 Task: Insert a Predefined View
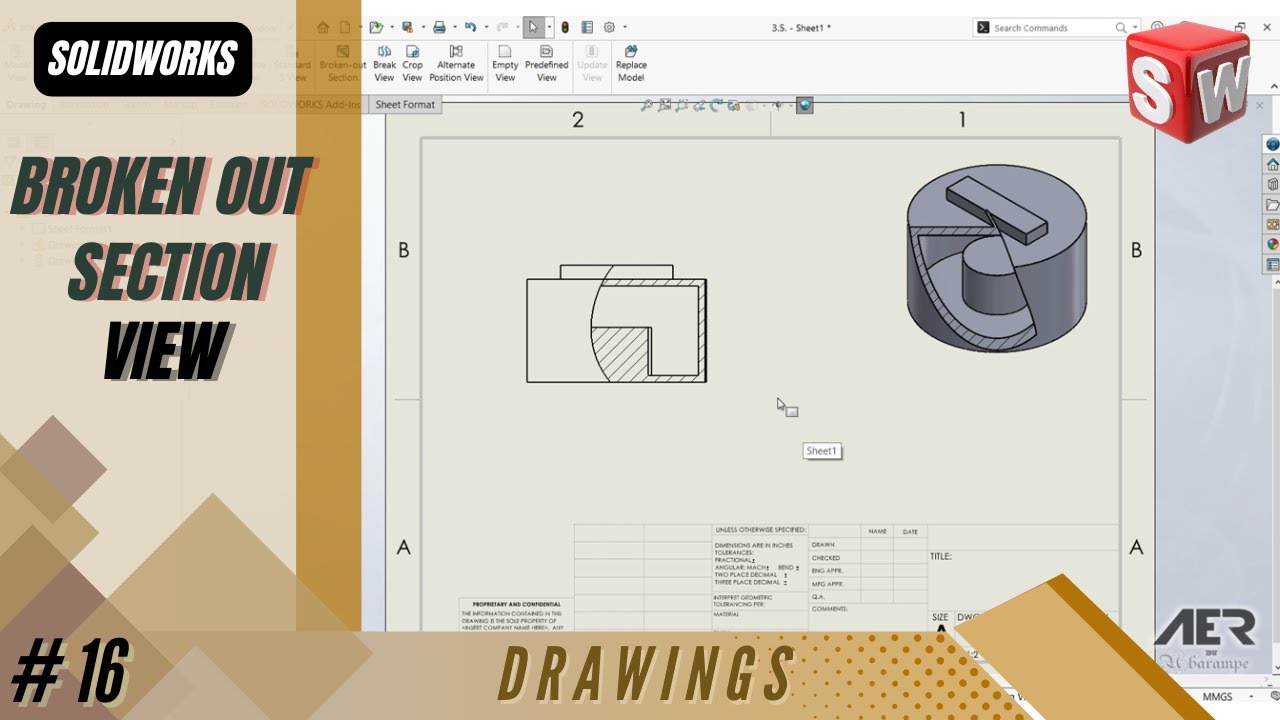click(547, 64)
